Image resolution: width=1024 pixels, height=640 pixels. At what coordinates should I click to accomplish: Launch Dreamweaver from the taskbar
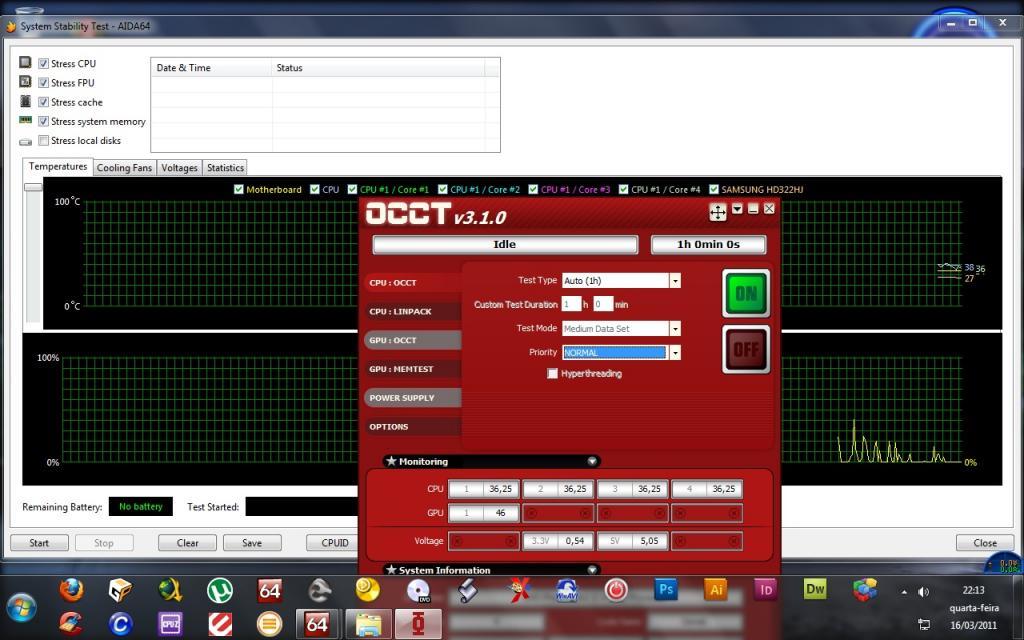point(815,590)
